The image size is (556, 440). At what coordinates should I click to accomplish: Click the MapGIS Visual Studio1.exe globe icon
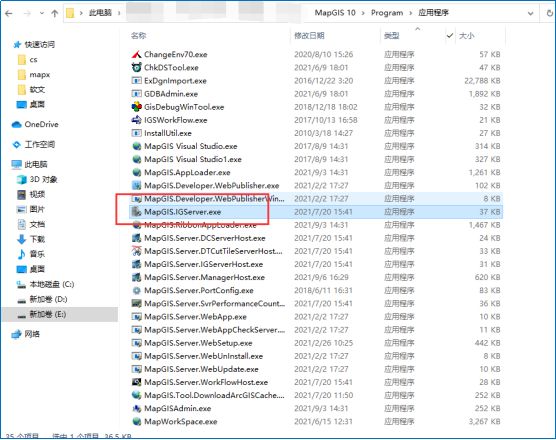[x=137, y=159]
